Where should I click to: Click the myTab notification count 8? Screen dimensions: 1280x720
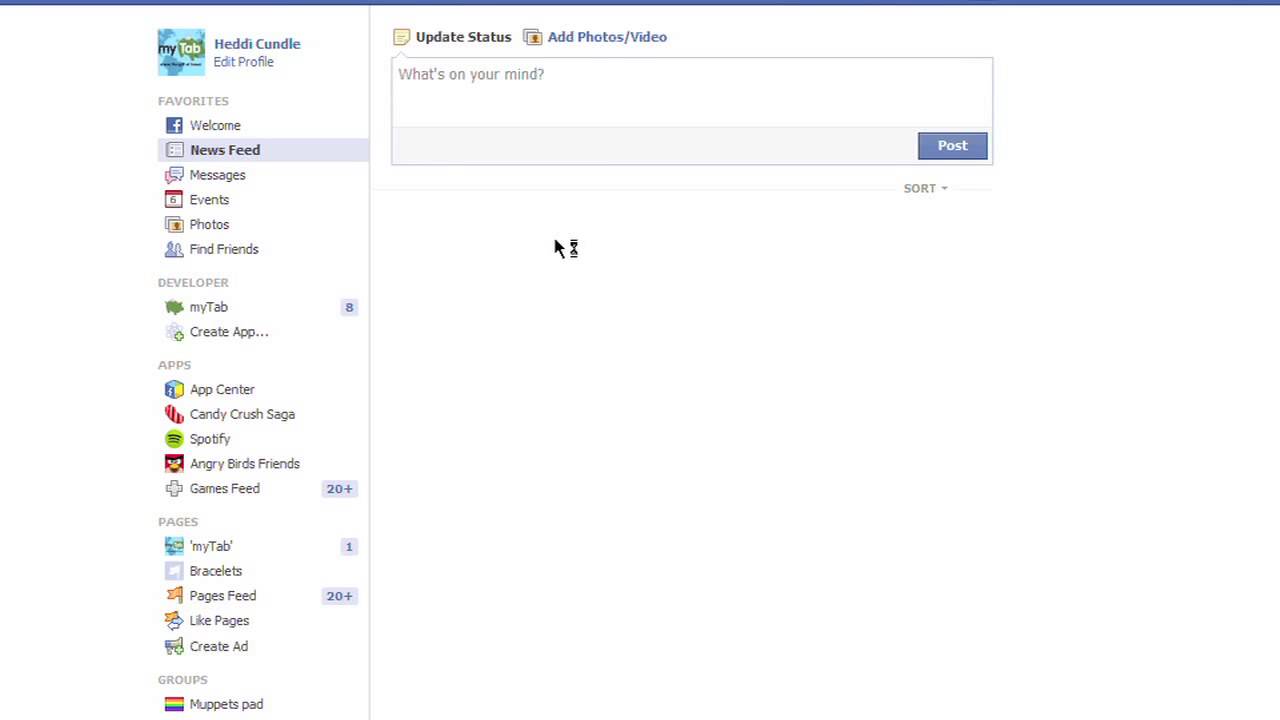[349, 307]
